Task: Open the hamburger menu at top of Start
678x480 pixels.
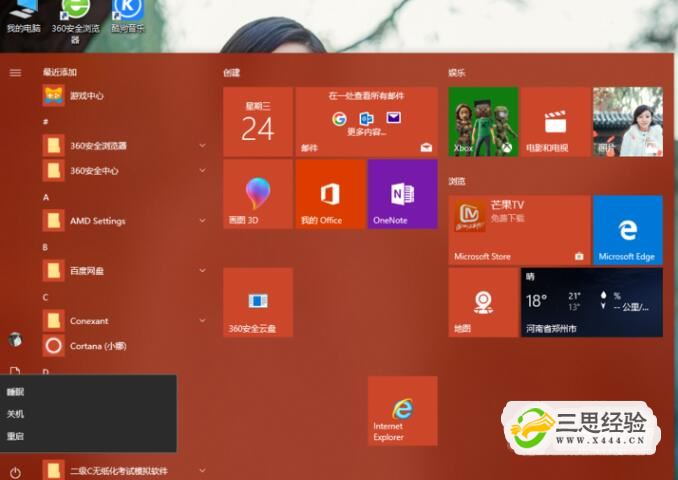Action: (15, 73)
